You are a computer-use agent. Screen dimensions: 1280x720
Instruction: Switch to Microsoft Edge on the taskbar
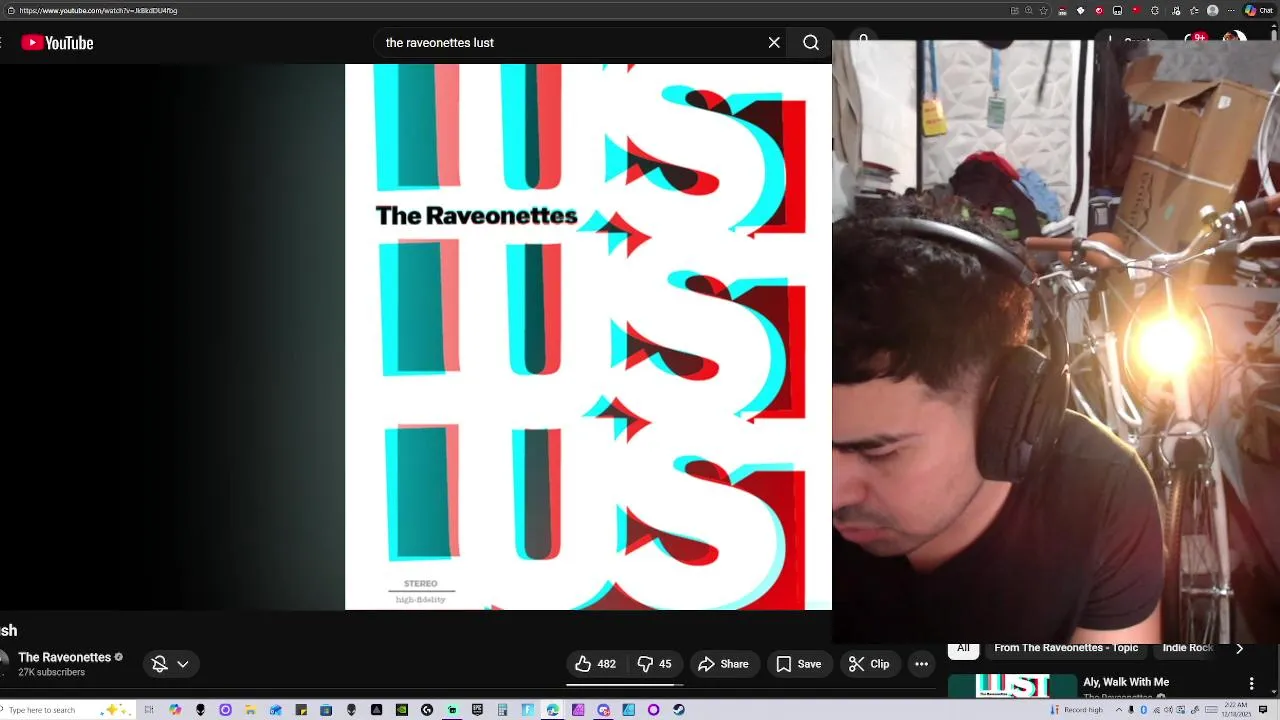[x=552, y=710]
